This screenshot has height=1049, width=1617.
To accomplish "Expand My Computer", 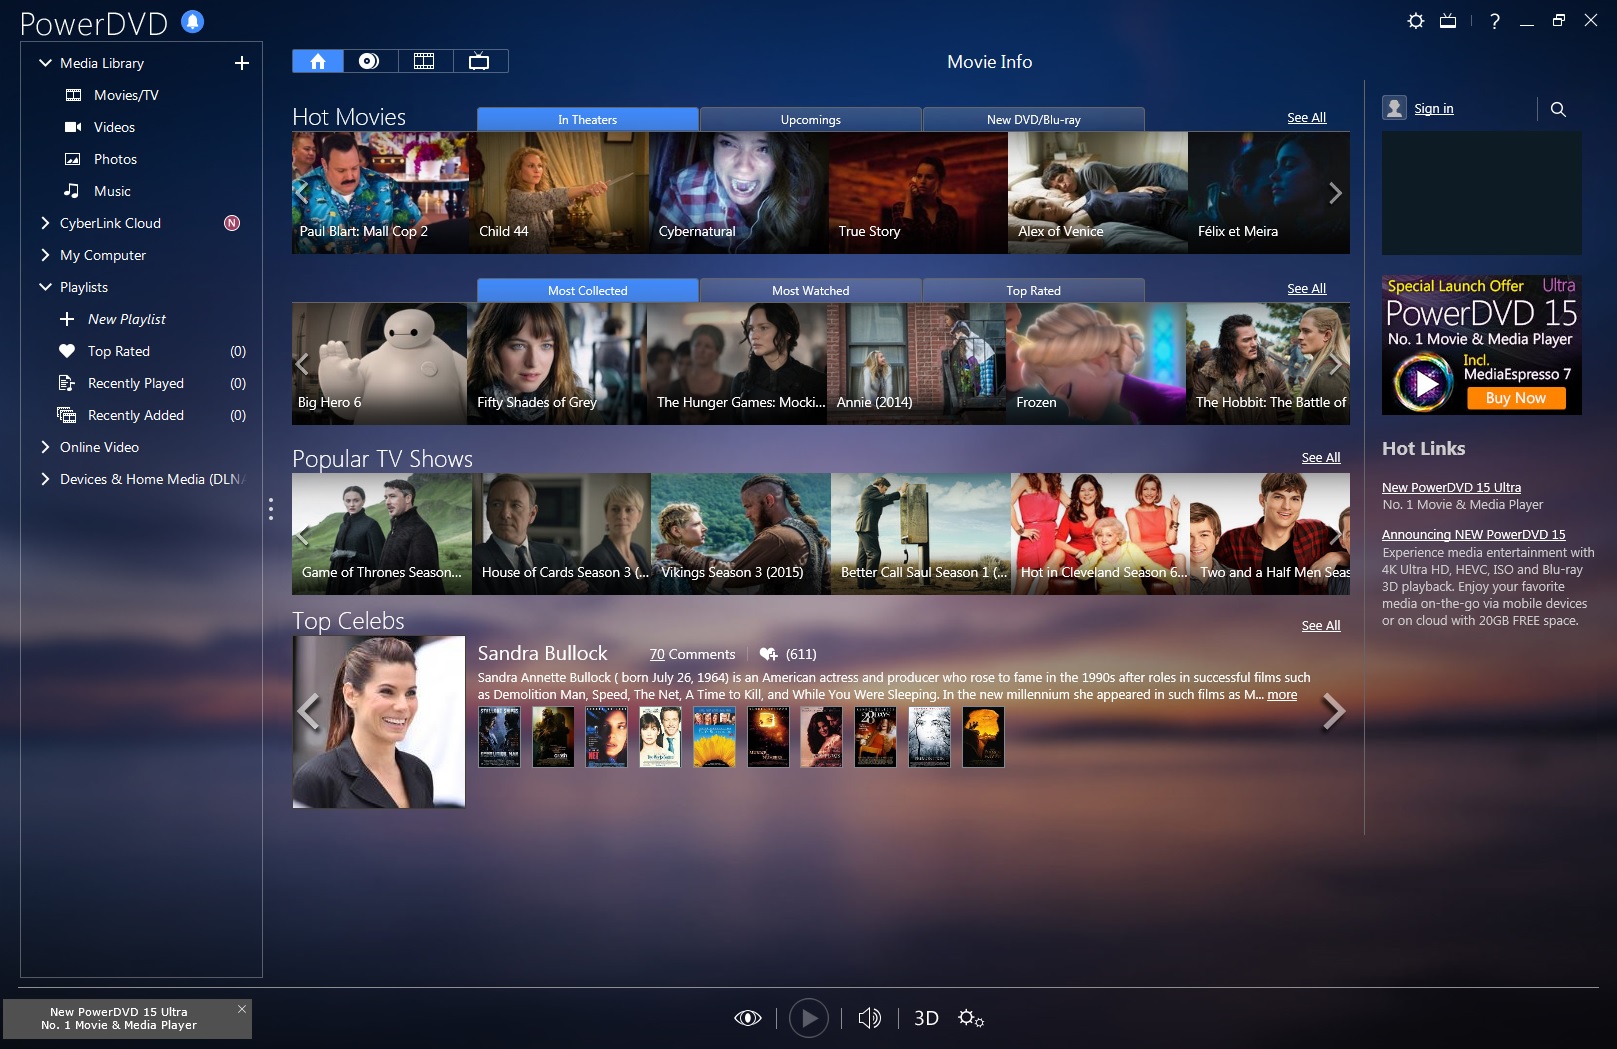I will point(45,255).
